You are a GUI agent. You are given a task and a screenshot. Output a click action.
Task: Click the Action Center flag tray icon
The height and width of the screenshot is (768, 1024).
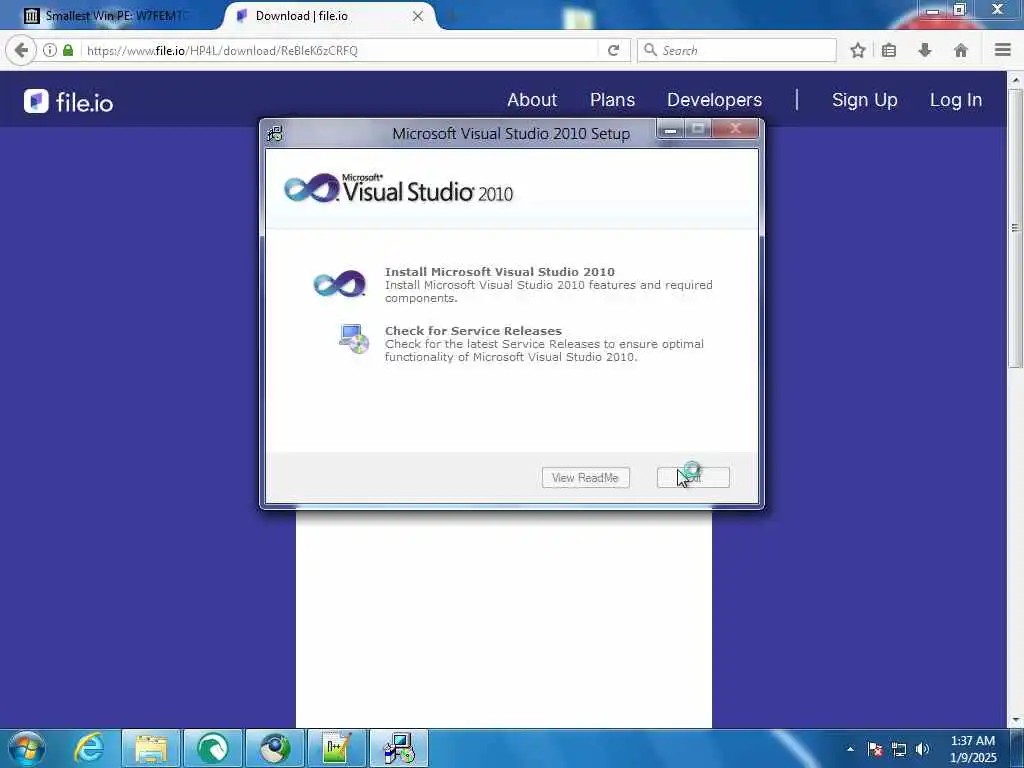point(875,749)
